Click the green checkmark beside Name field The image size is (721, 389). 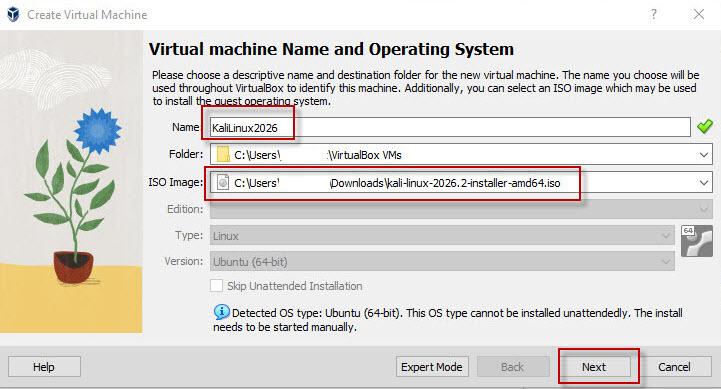[704, 126]
